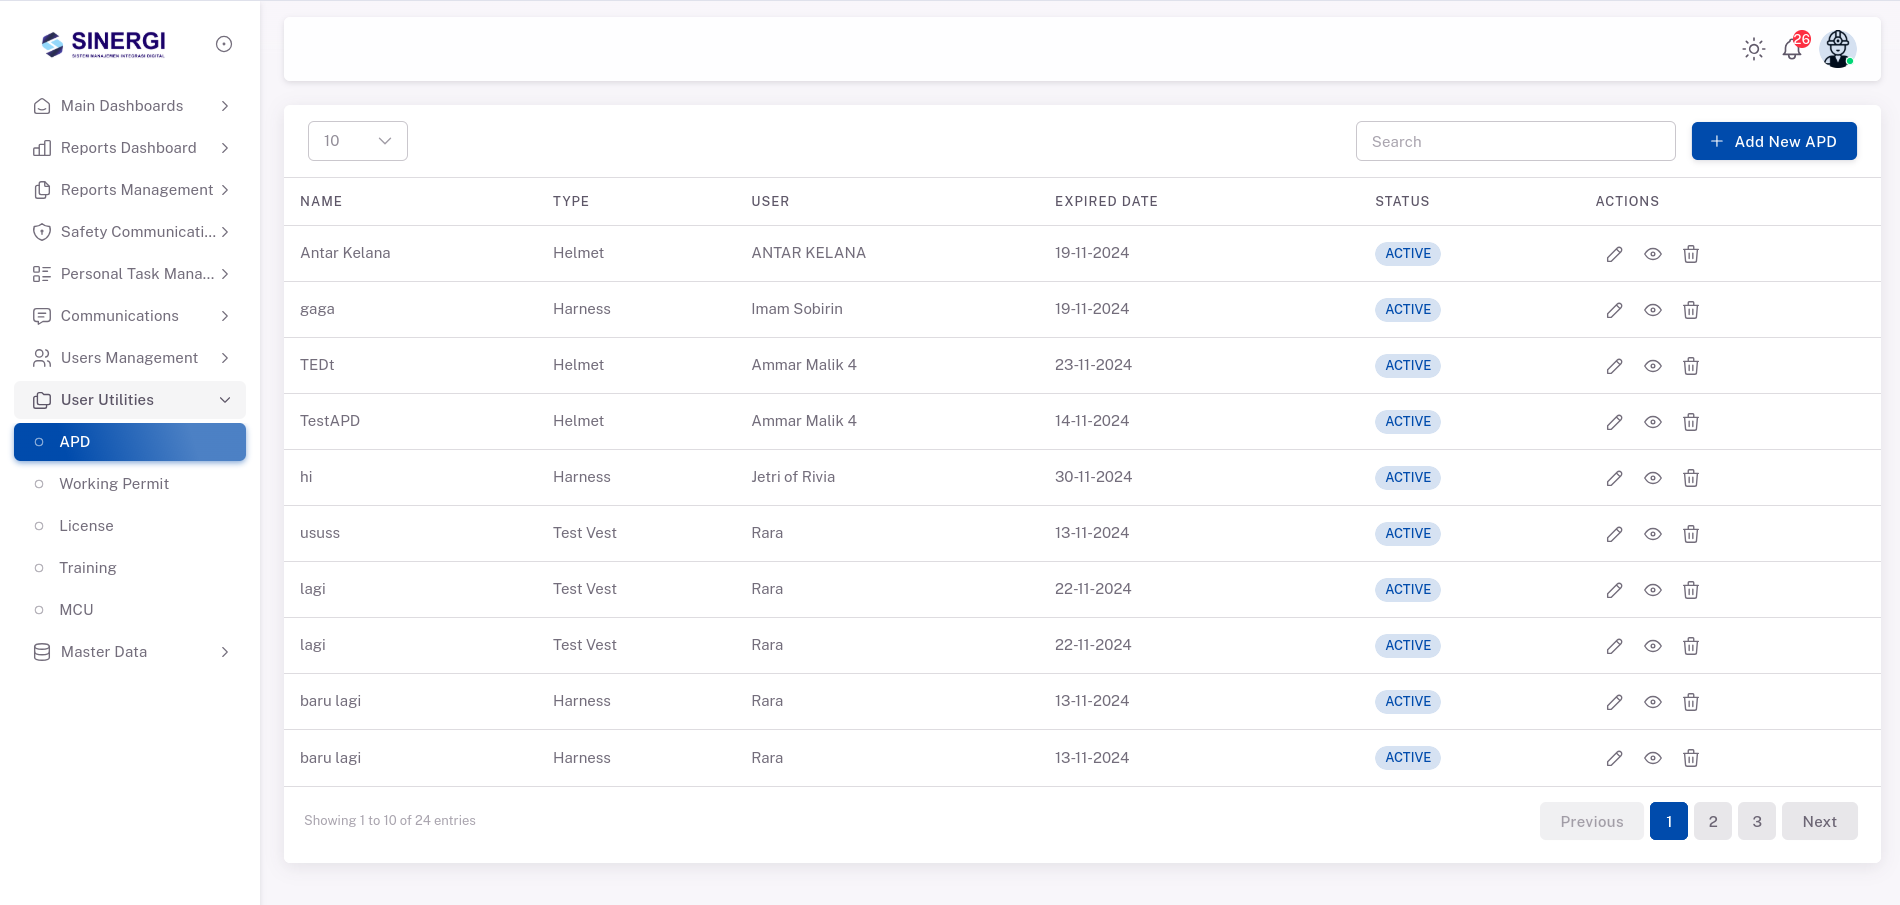View the TEDt APD details
The image size is (1900, 905).
pos(1653,366)
